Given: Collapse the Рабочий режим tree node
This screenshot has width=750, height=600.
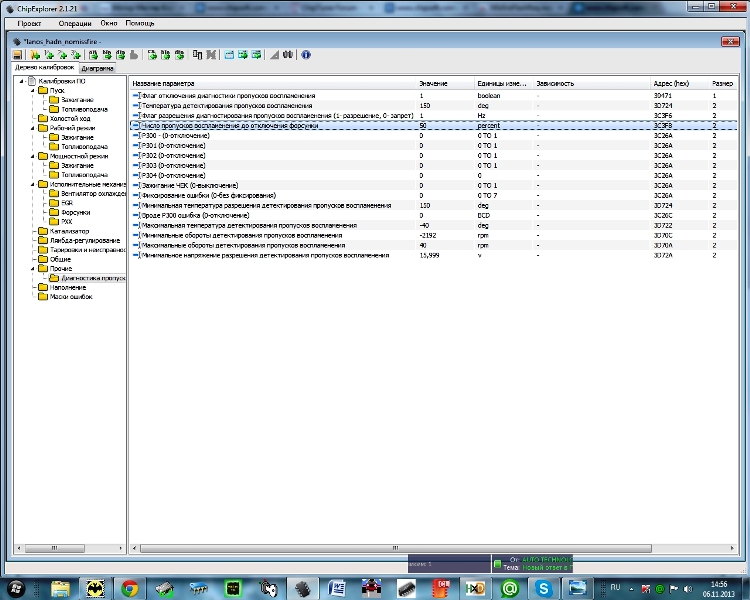Looking at the screenshot, I should point(32,128).
